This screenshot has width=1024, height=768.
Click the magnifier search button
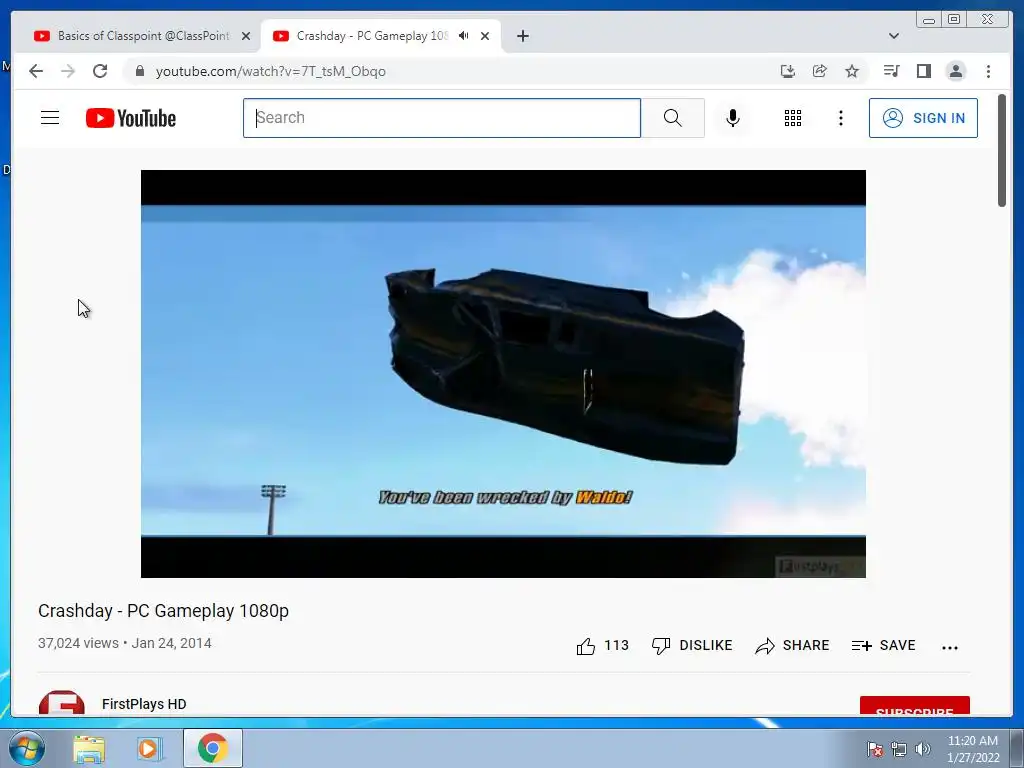672,118
